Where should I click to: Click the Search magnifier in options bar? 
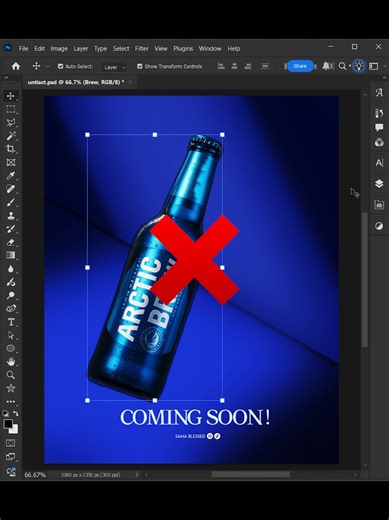coord(342,66)
